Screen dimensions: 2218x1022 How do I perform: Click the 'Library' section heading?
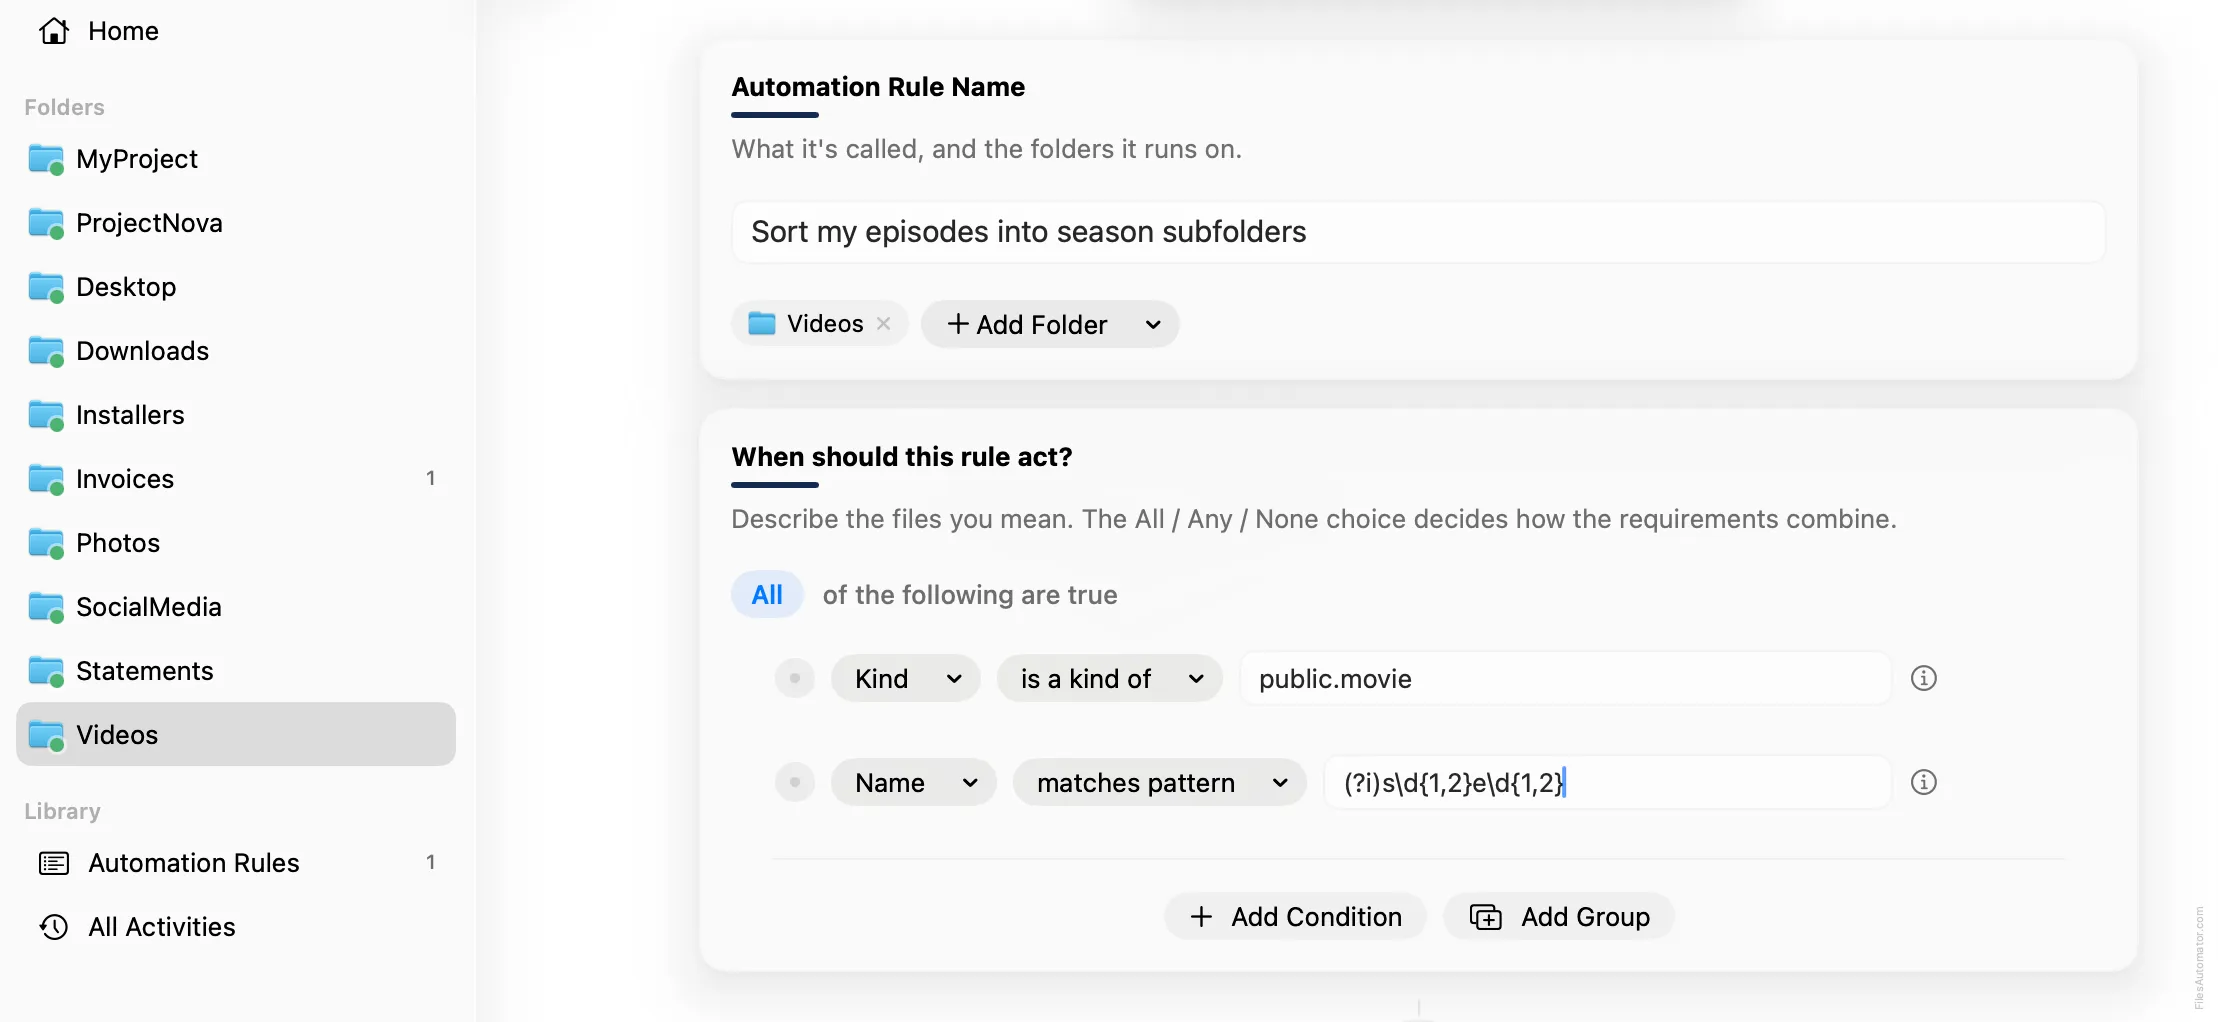click(x=62, y=811)
